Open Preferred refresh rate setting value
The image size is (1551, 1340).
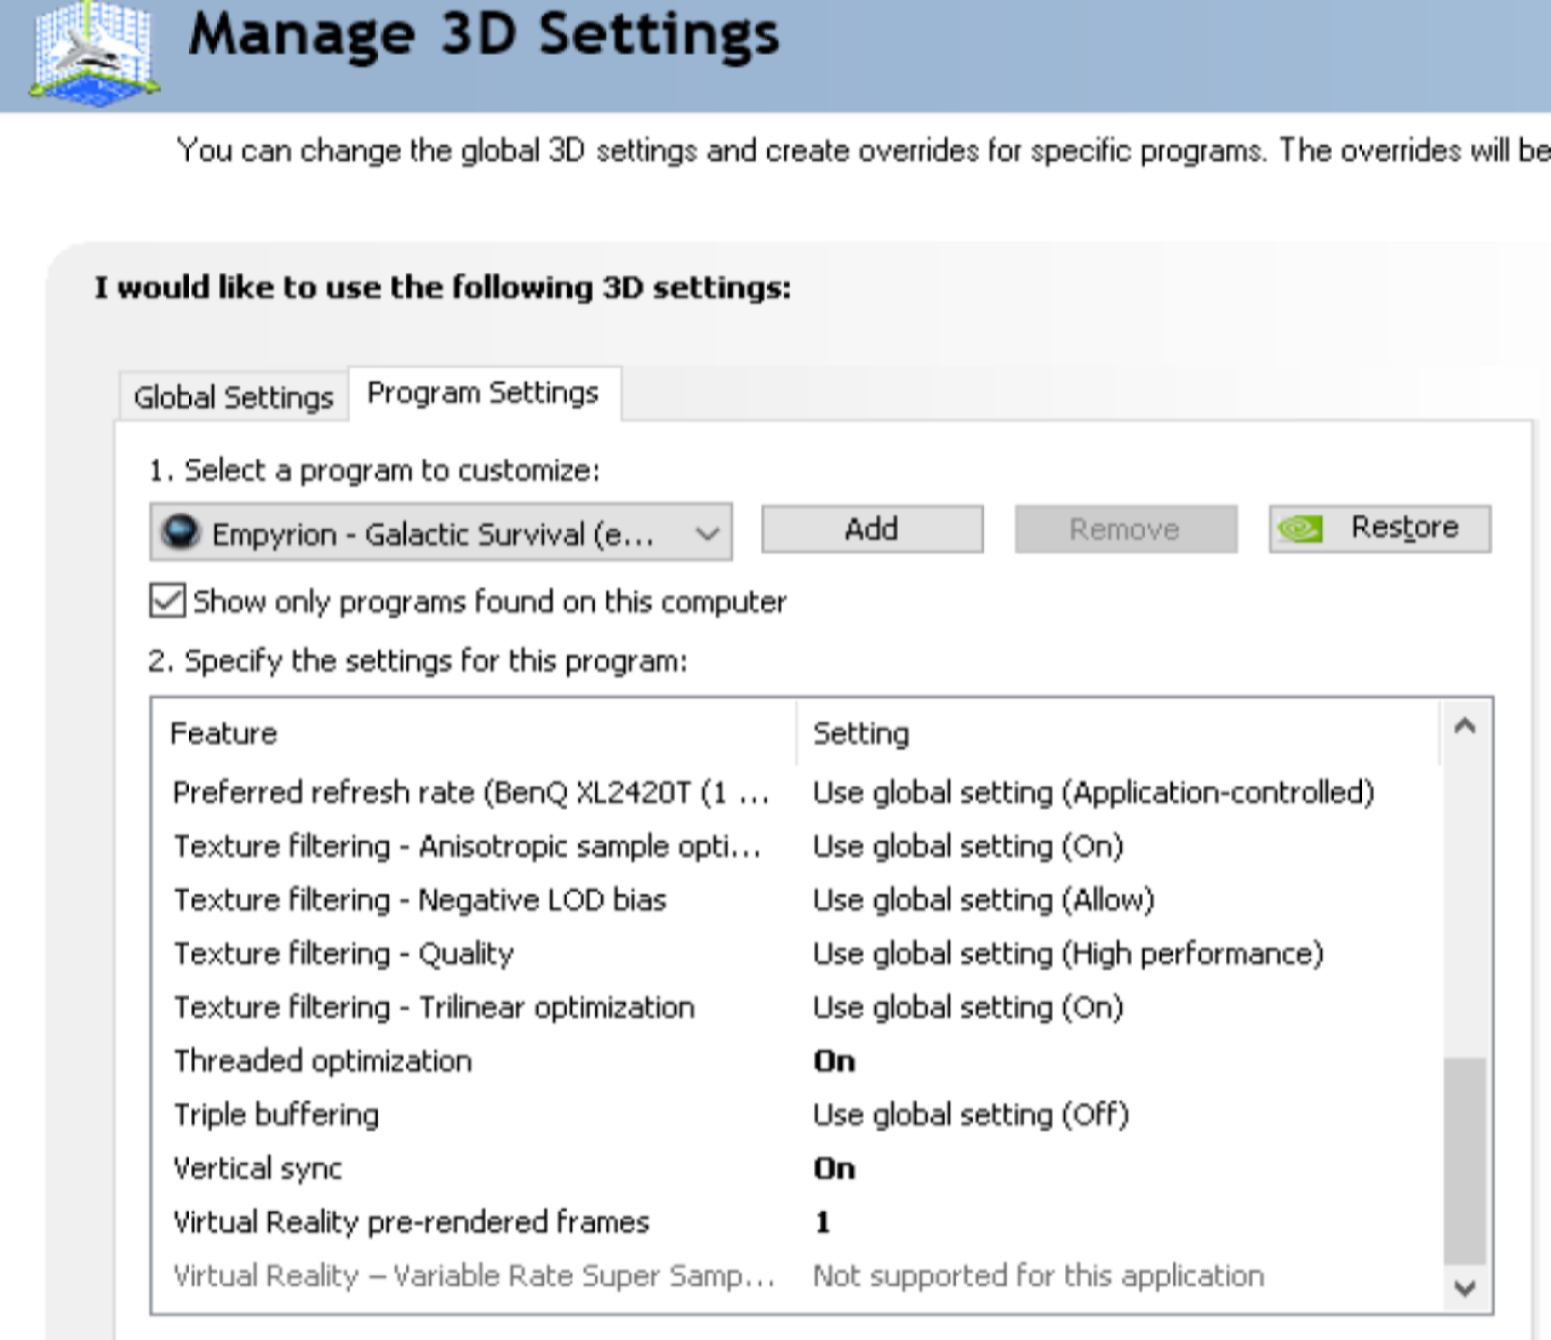tap(1093, 793)
